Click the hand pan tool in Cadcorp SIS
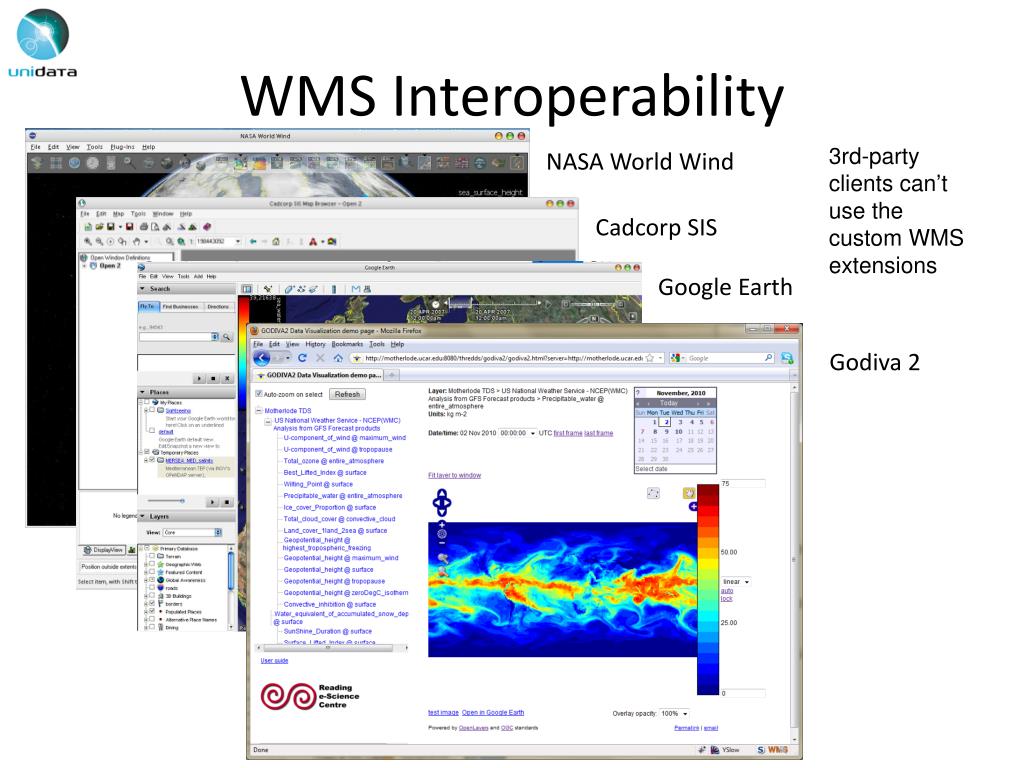The image size is (1024, 768). coord(136,242)
